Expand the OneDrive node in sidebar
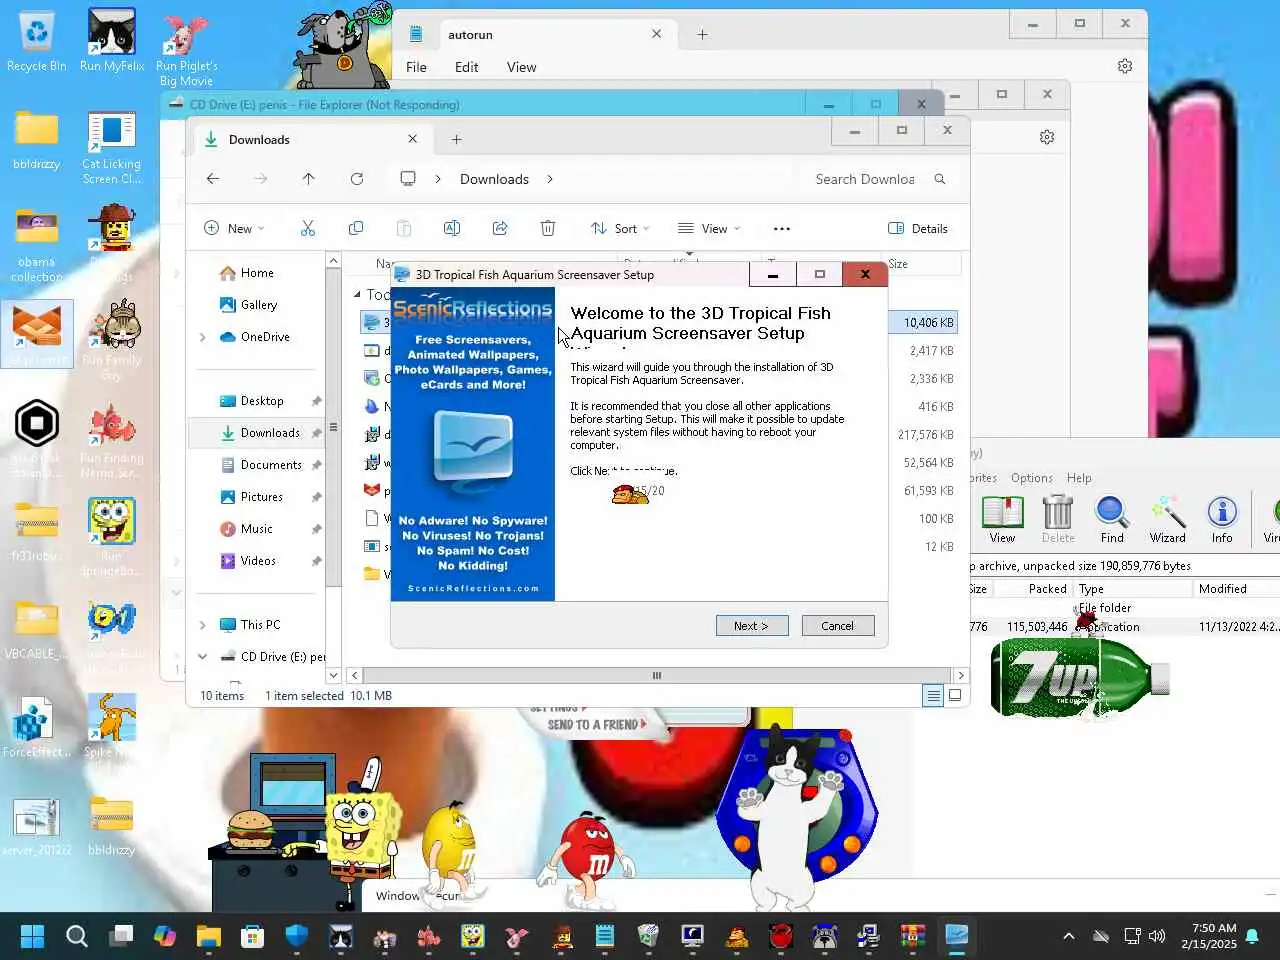Image resolution: width=1280 pixels, height=960 pixels. pos(203,337)
